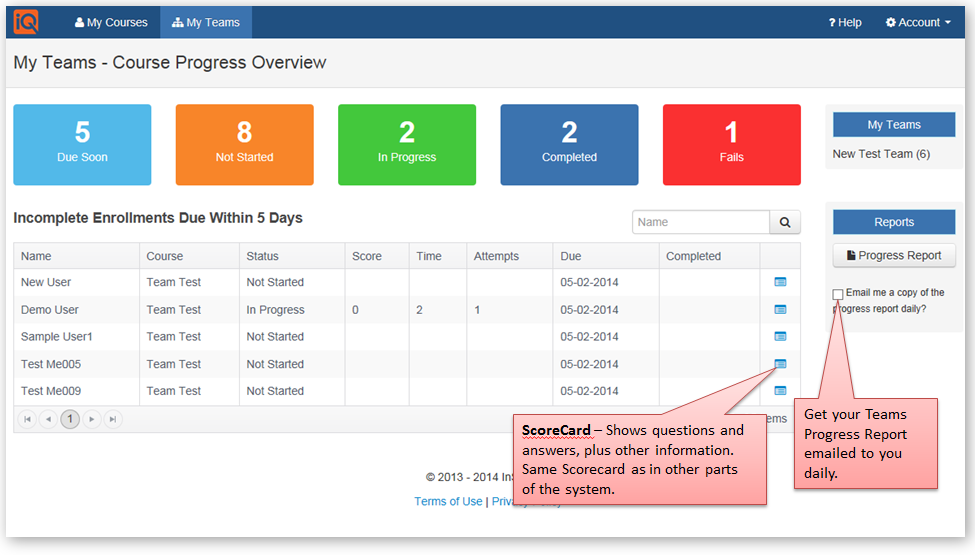This screenshot has height=555, width=975.
Task: Open scorecard for Test Me009 row
Action: point(780,391)
